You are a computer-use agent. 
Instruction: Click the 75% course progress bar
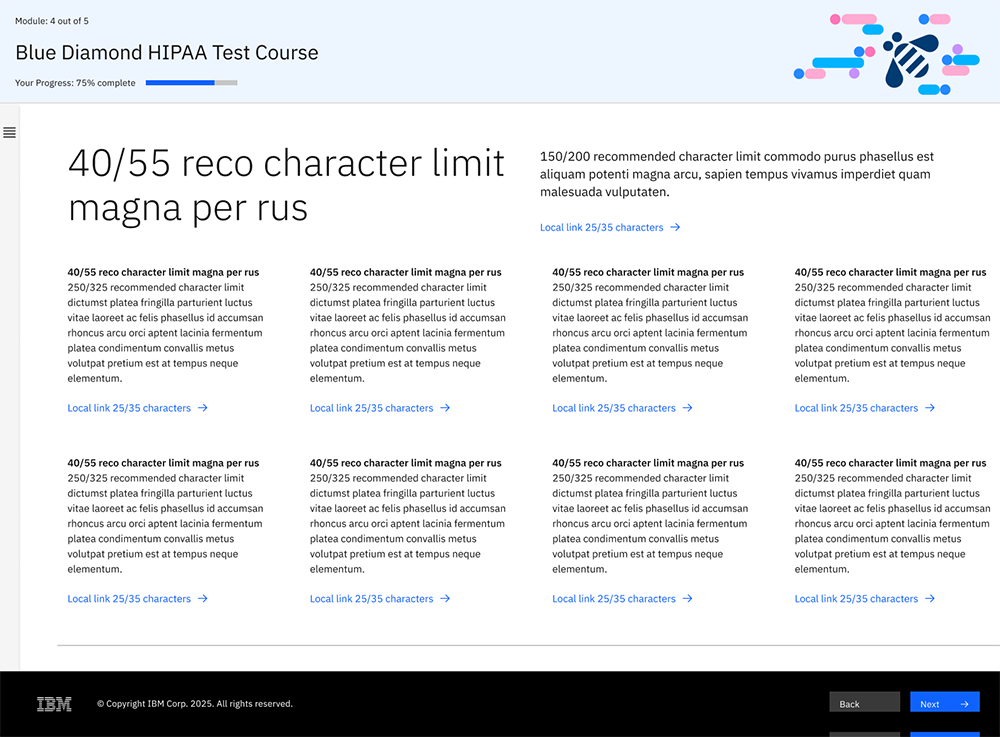[x=191, y=83]
